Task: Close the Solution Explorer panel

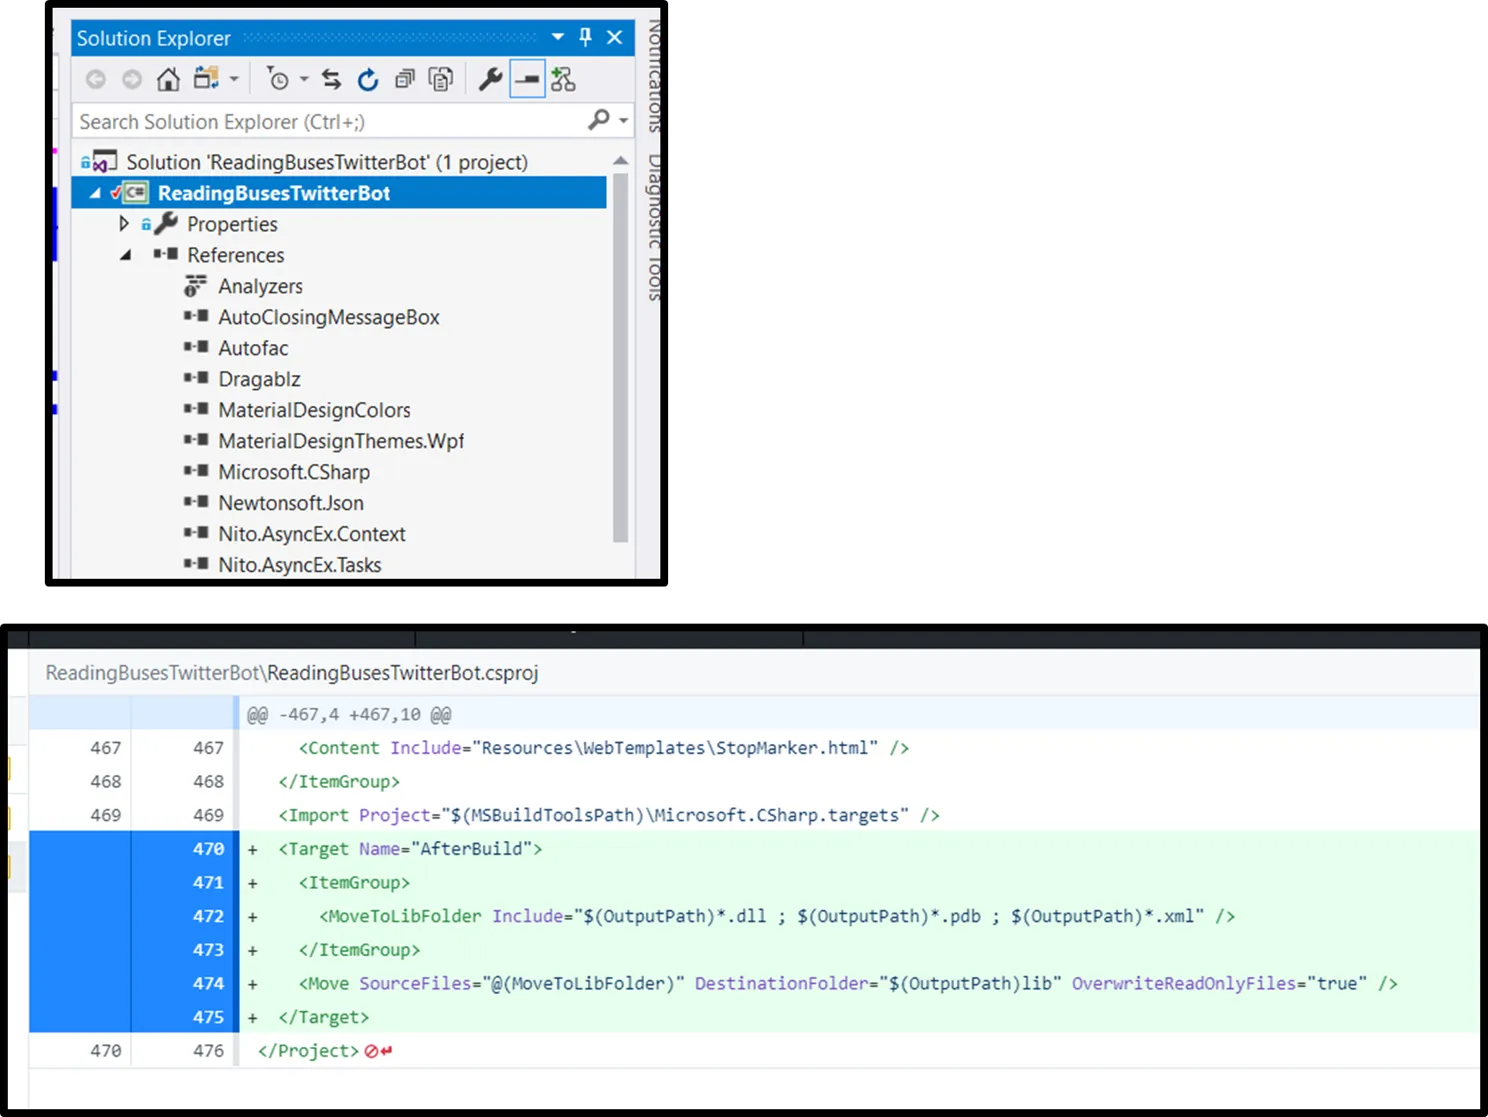Action: coord(615,38)
